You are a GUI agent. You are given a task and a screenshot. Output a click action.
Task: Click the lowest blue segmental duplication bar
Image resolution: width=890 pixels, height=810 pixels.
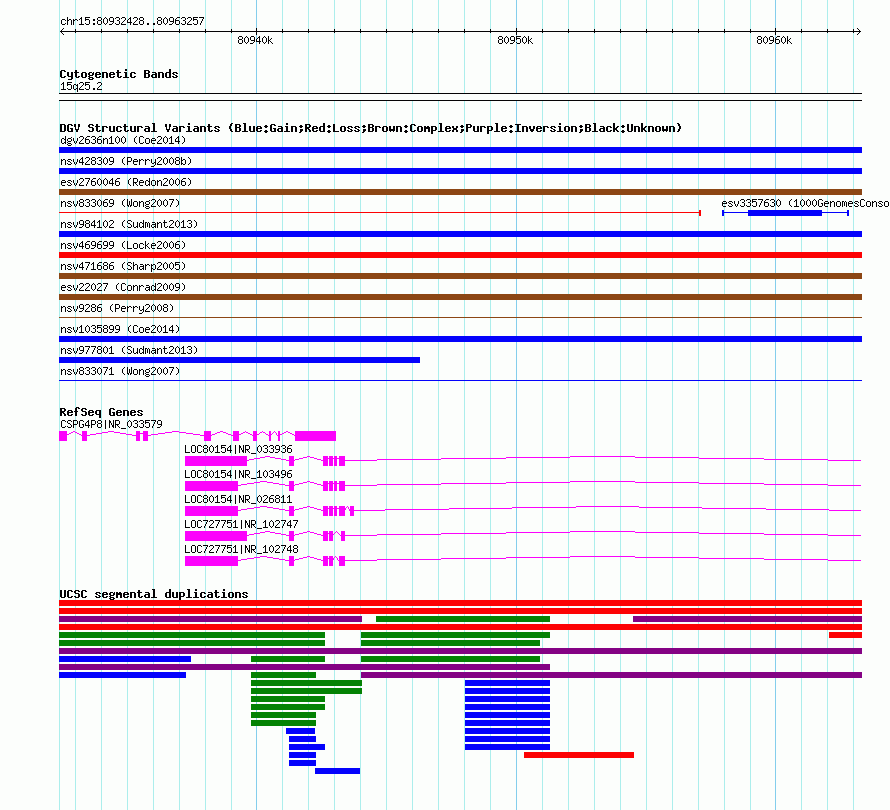point(337,771)
